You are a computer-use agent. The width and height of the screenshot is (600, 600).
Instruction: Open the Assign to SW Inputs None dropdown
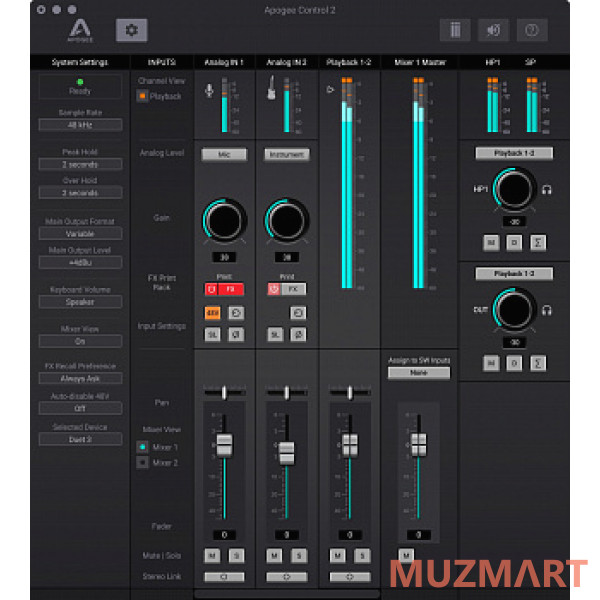click(x=419, y=373)
